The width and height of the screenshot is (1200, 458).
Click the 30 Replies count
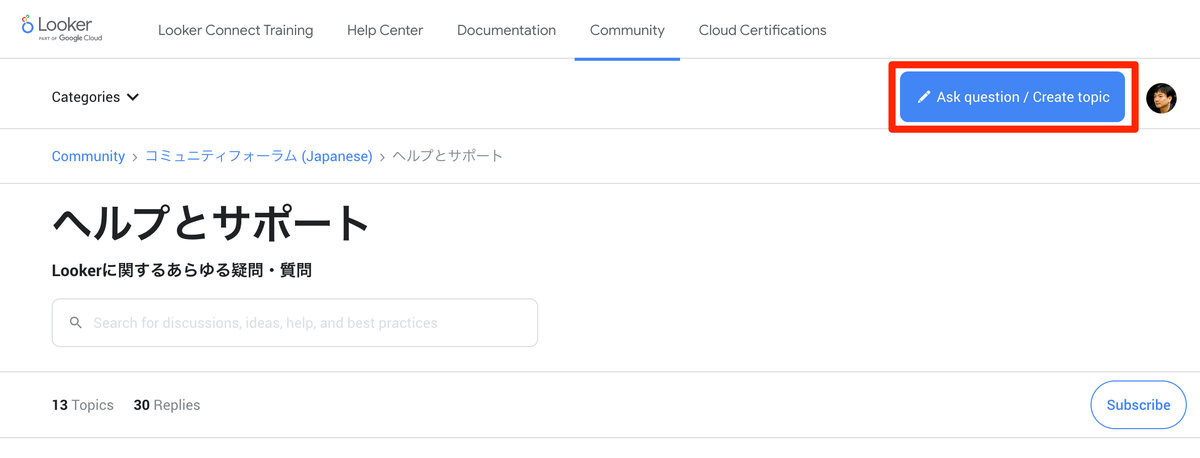(167, 405)
